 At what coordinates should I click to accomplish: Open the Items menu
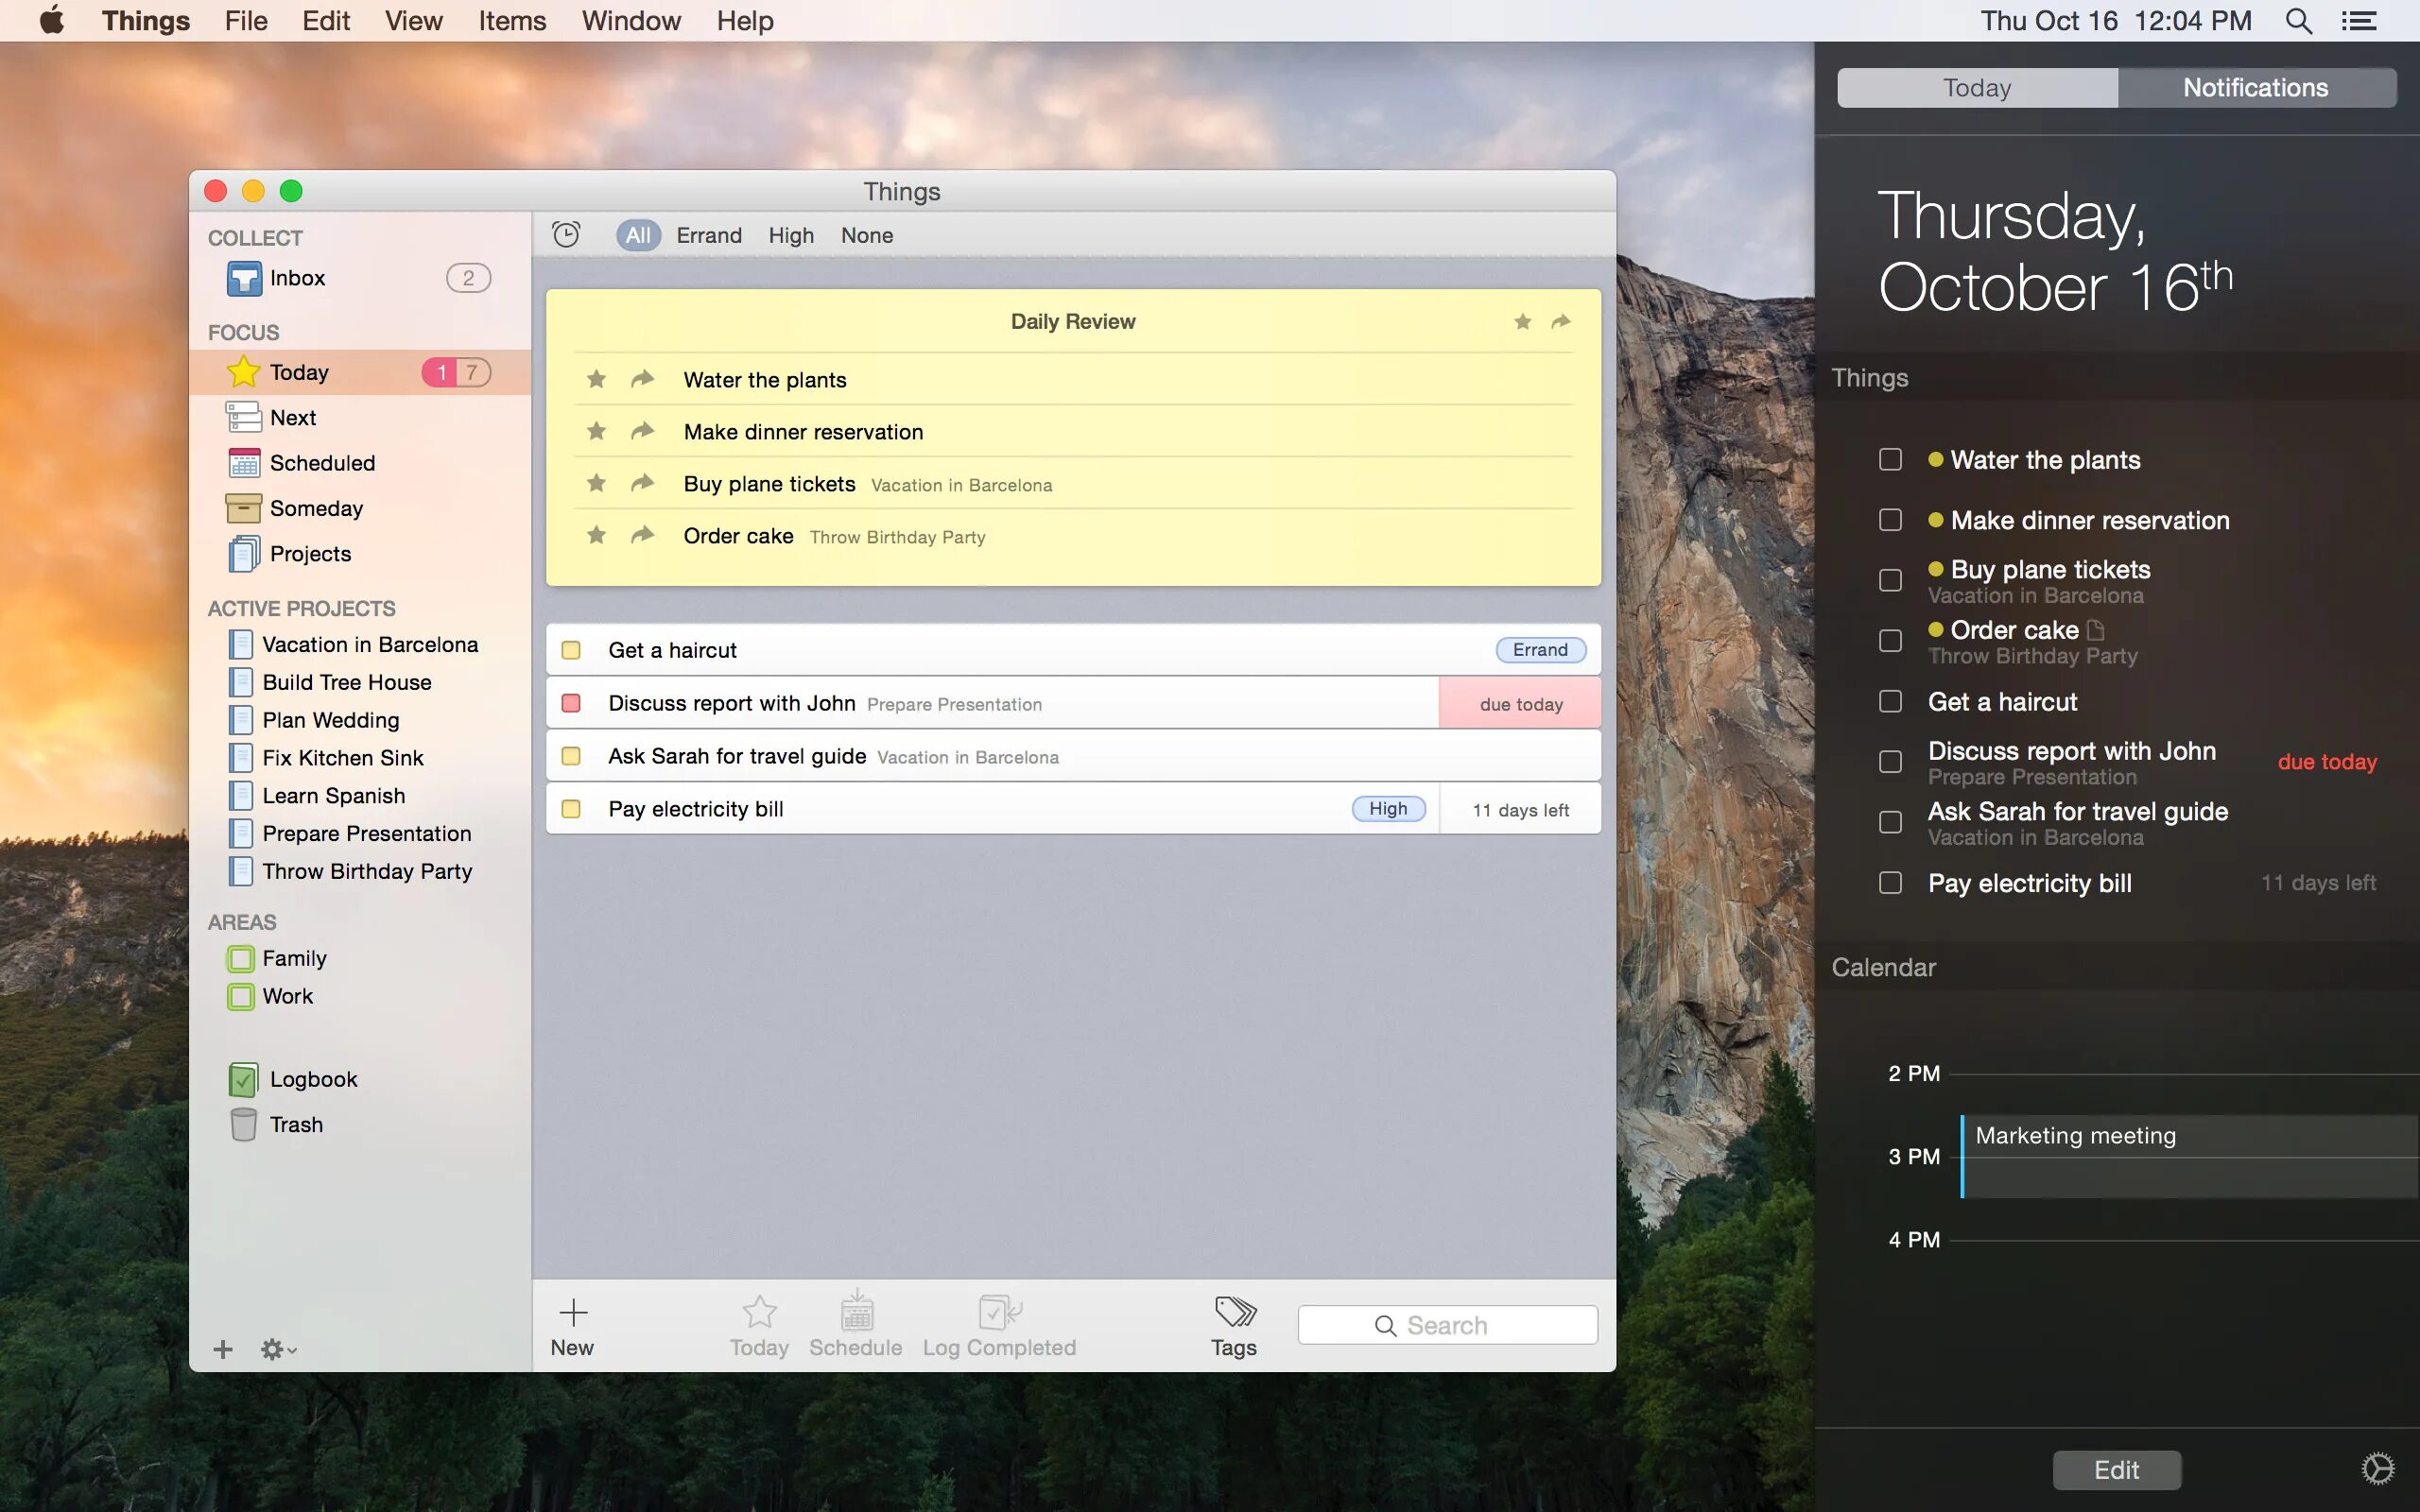(x=512, y=20)
